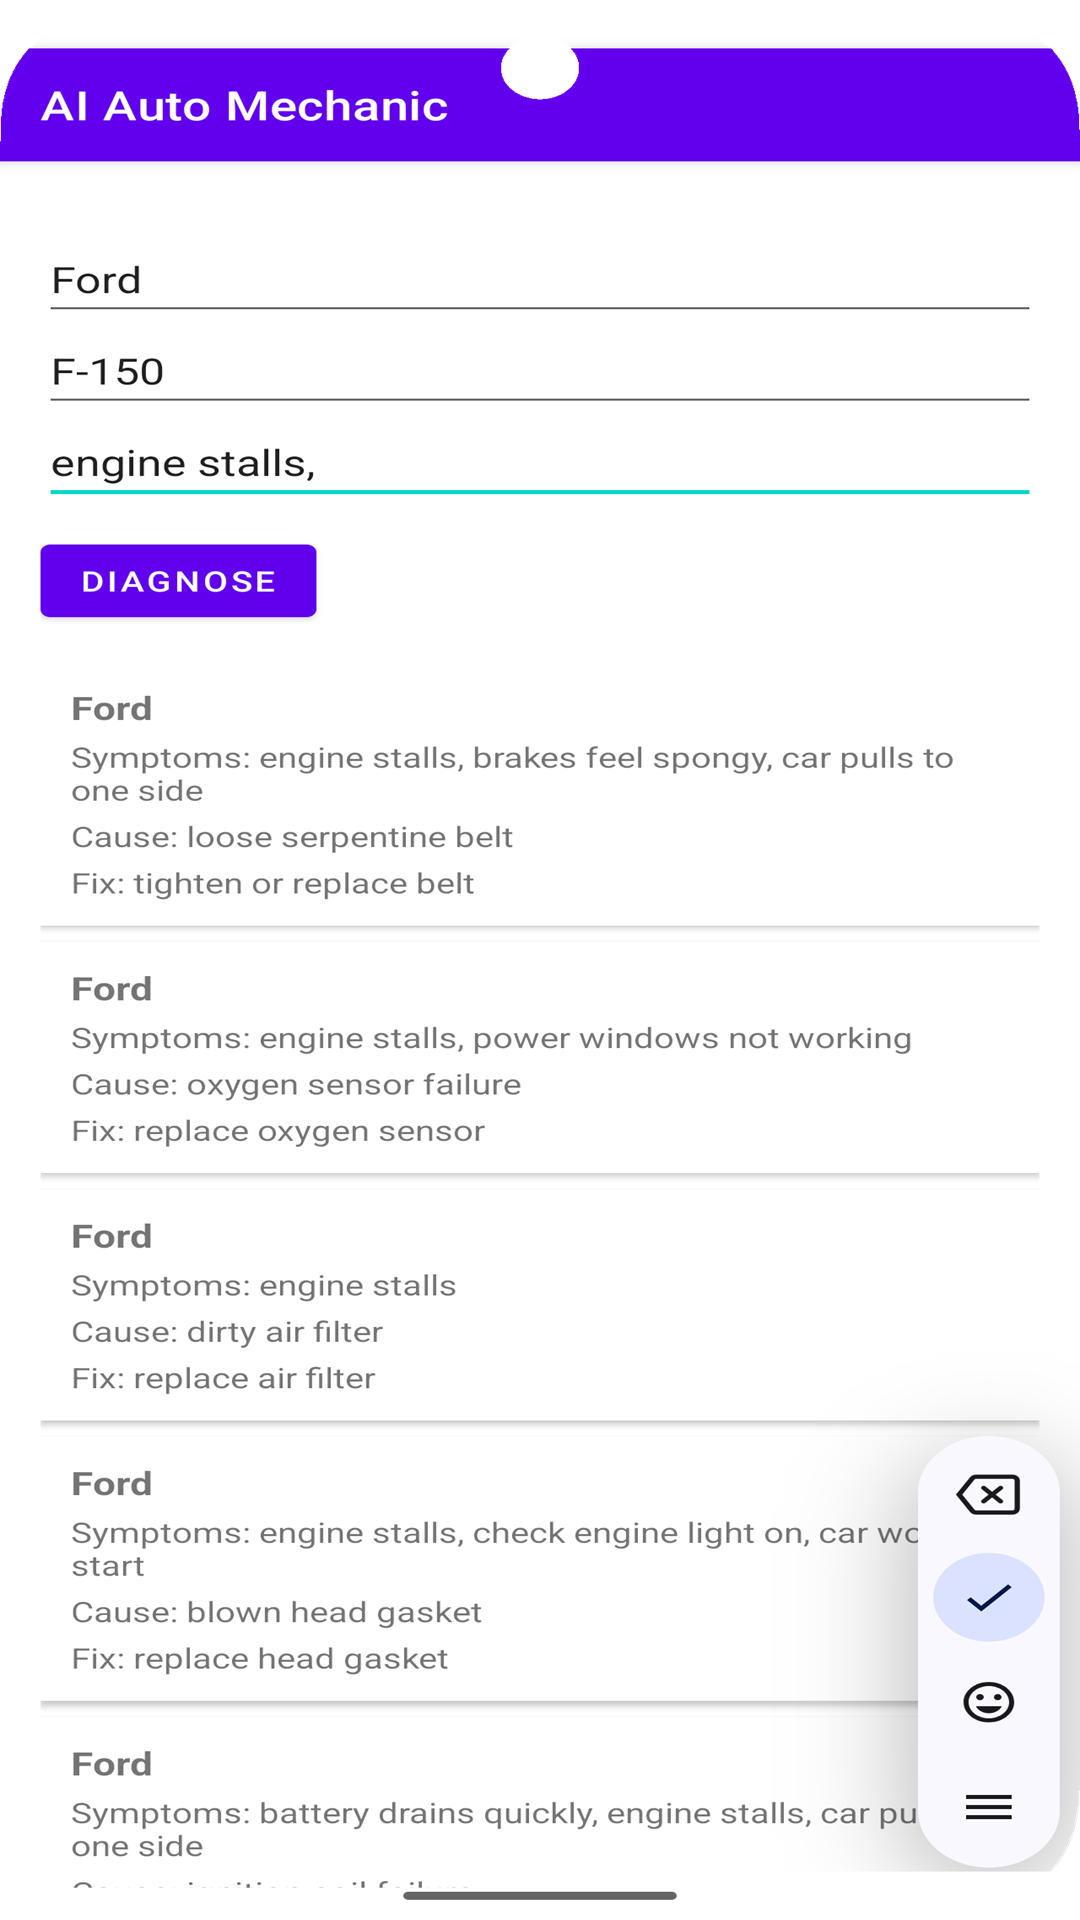Select the oxygen sensor failure cause line

(x=296, y=1085)
